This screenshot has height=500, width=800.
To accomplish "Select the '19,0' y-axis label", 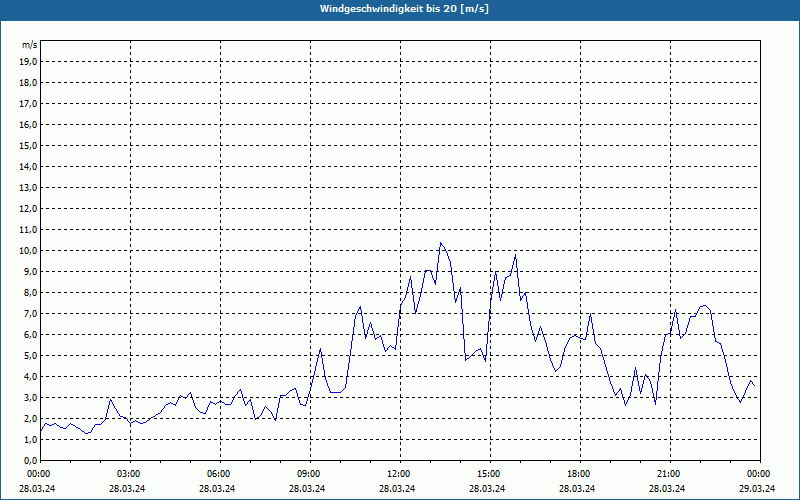I will pos(29,62).
